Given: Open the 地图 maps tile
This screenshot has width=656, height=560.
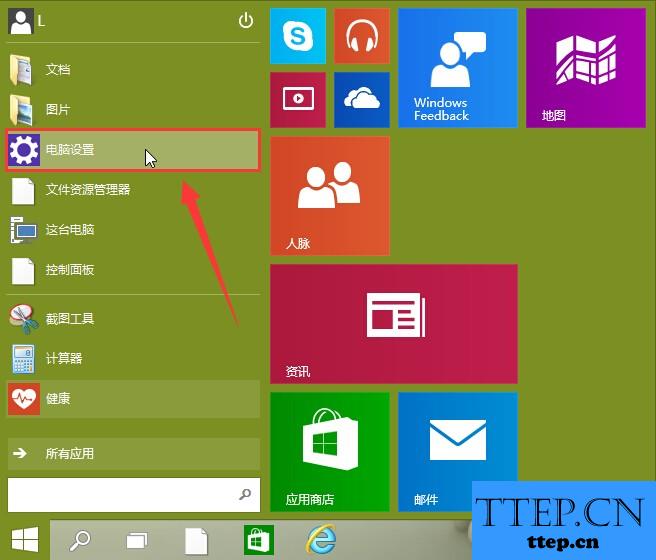Looking at the screenshot, I should point(586,68).
